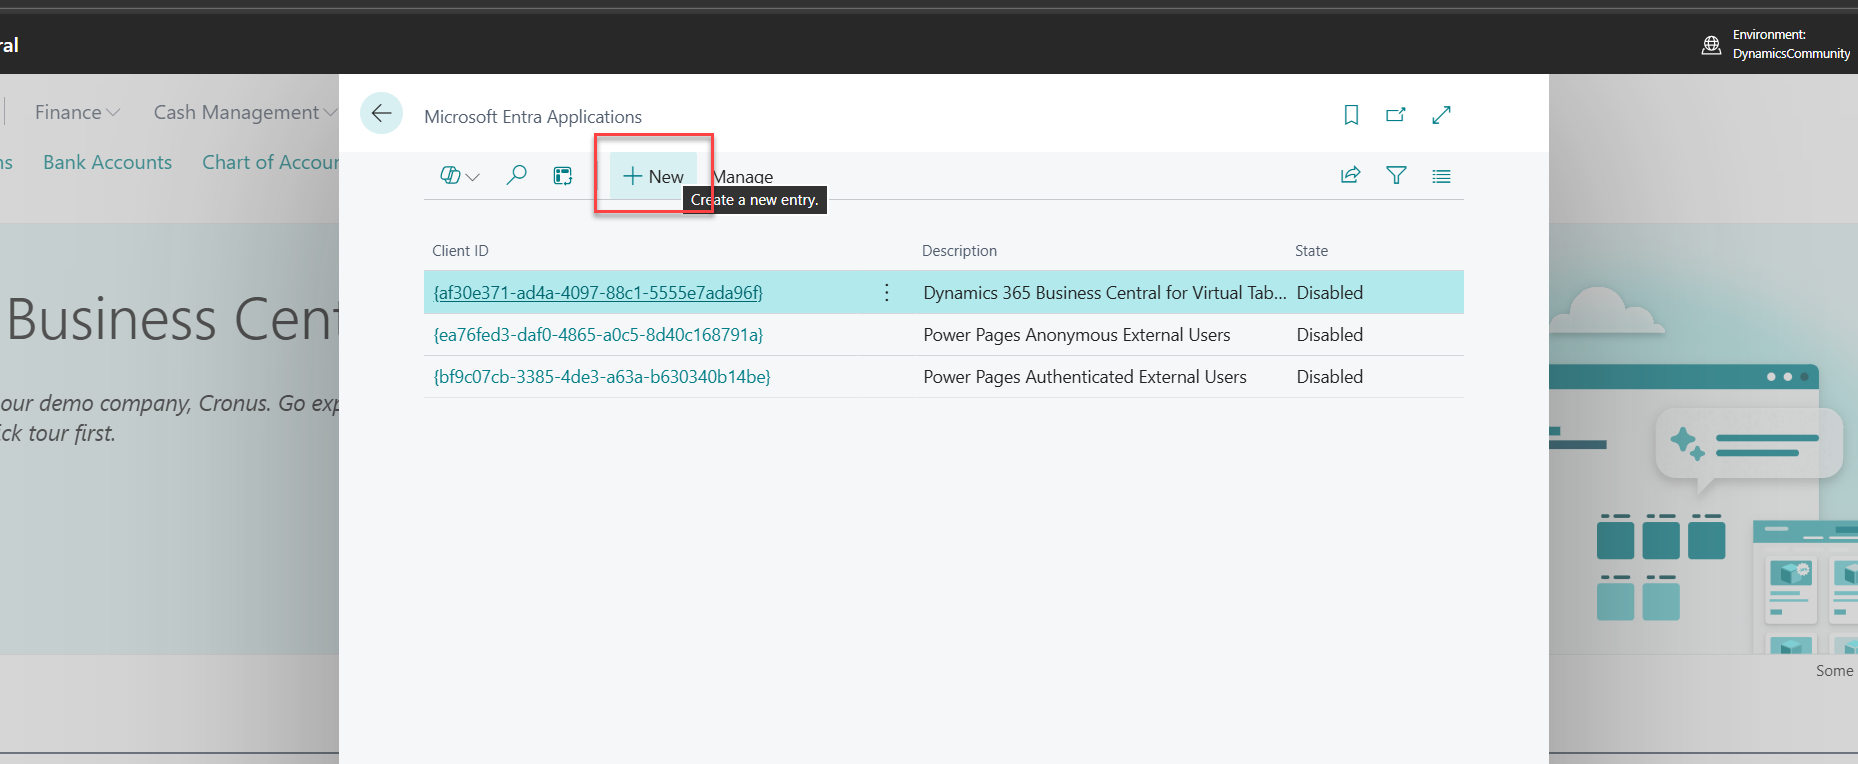Viewport: 1858px width, 764px height.
Task: Open Chart of Accounts link
Action: (x=270, y=162)
